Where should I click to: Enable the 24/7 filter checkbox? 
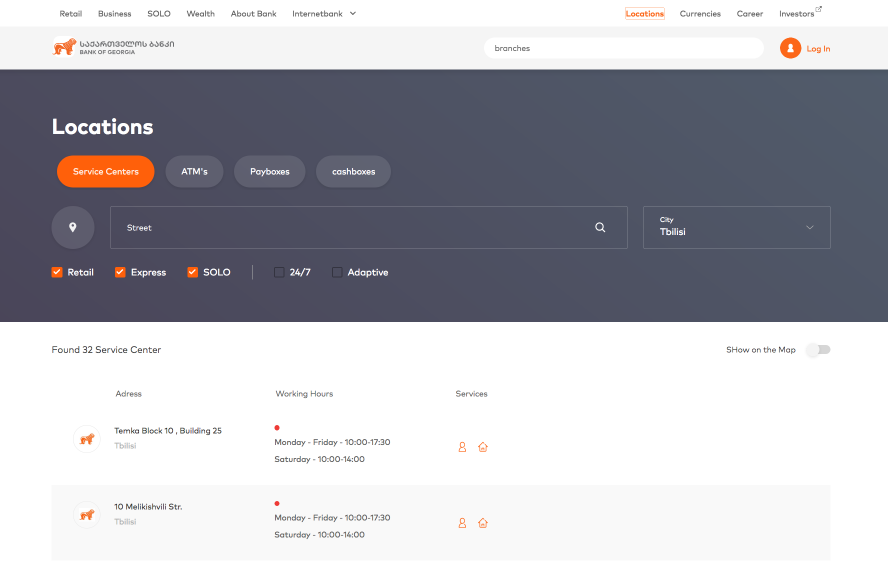[x=279, y=272]
